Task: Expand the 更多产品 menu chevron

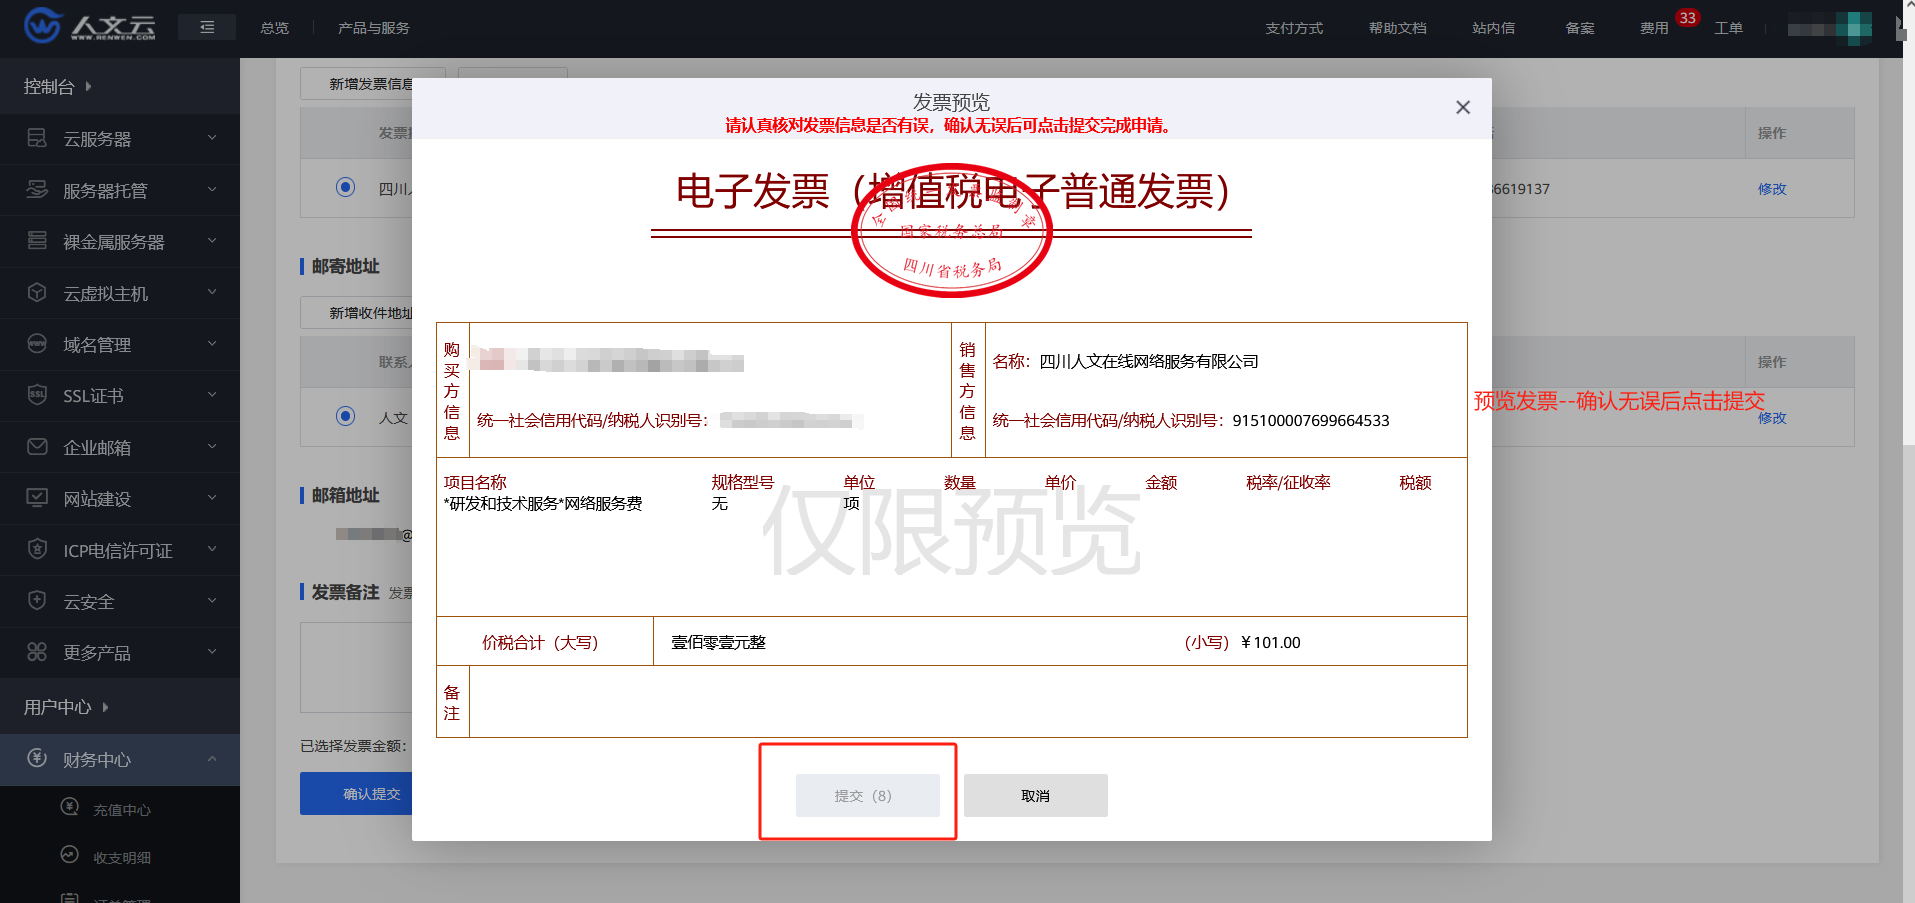Action: [212, 652]
